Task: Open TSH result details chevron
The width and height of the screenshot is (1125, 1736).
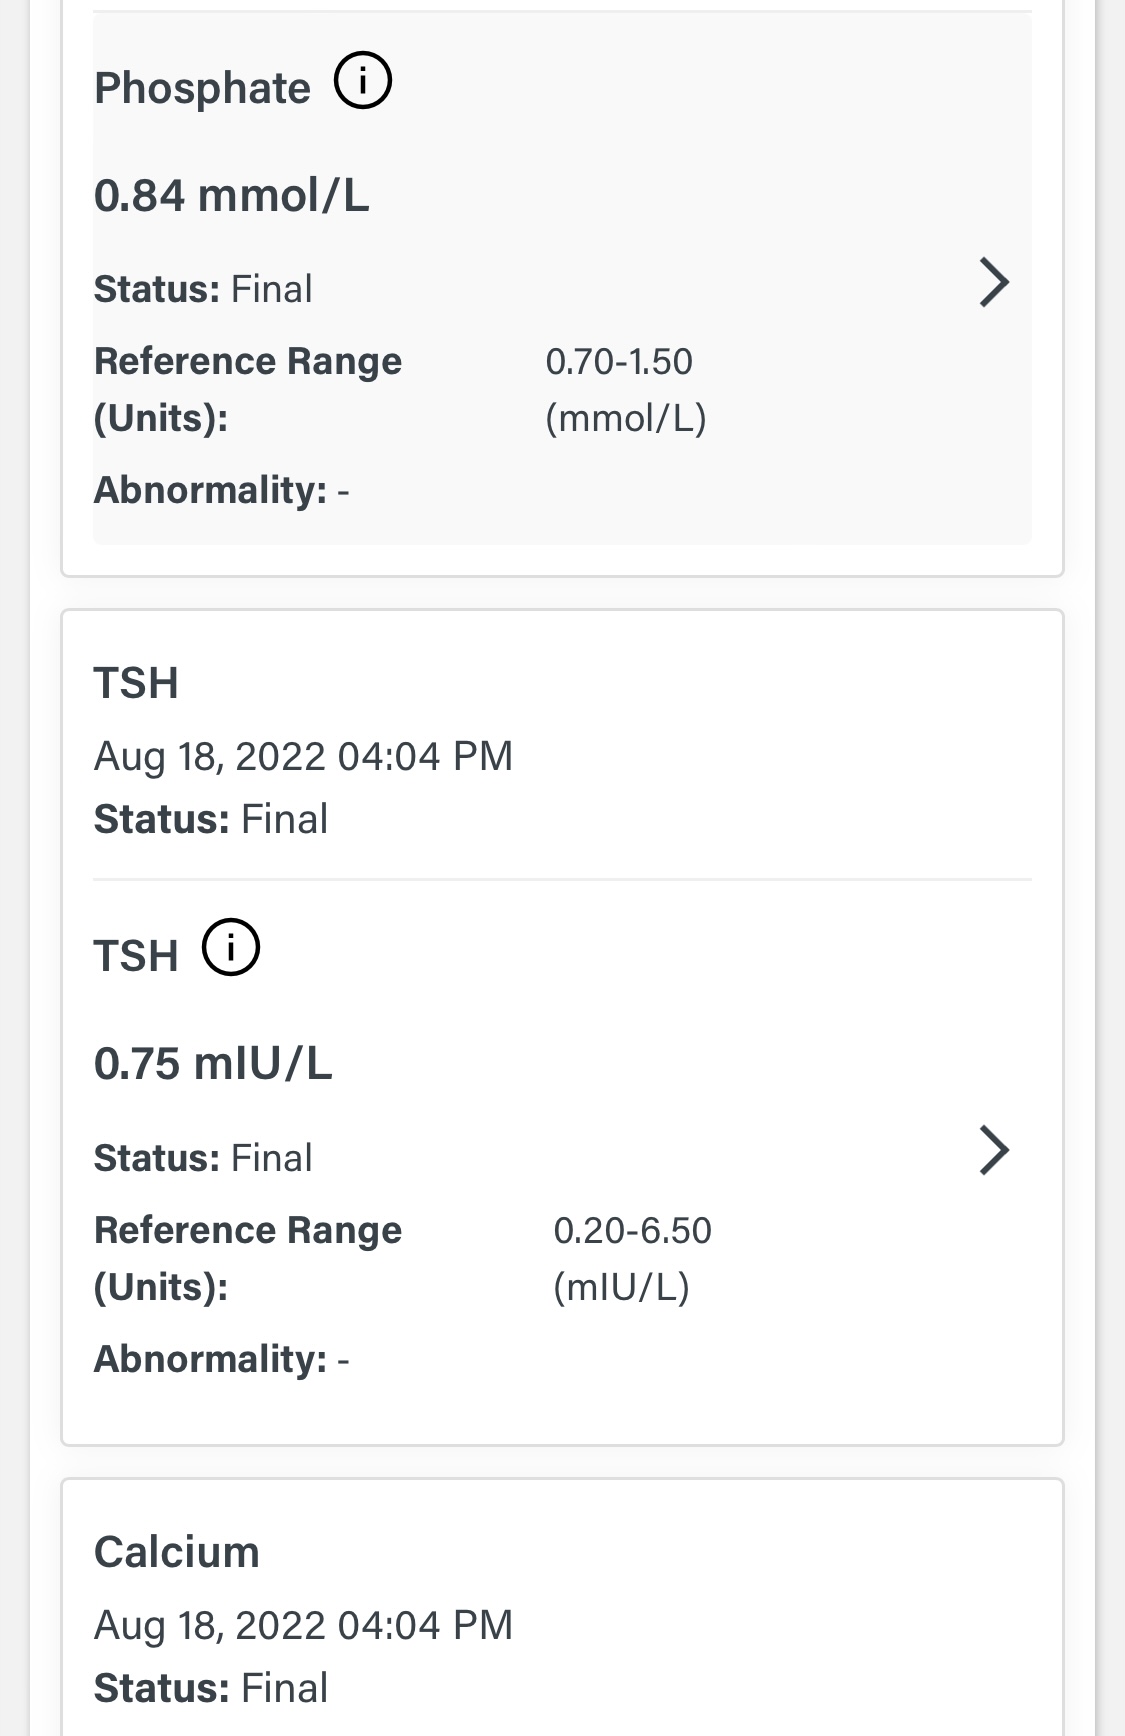Action: pos(993,1150)
